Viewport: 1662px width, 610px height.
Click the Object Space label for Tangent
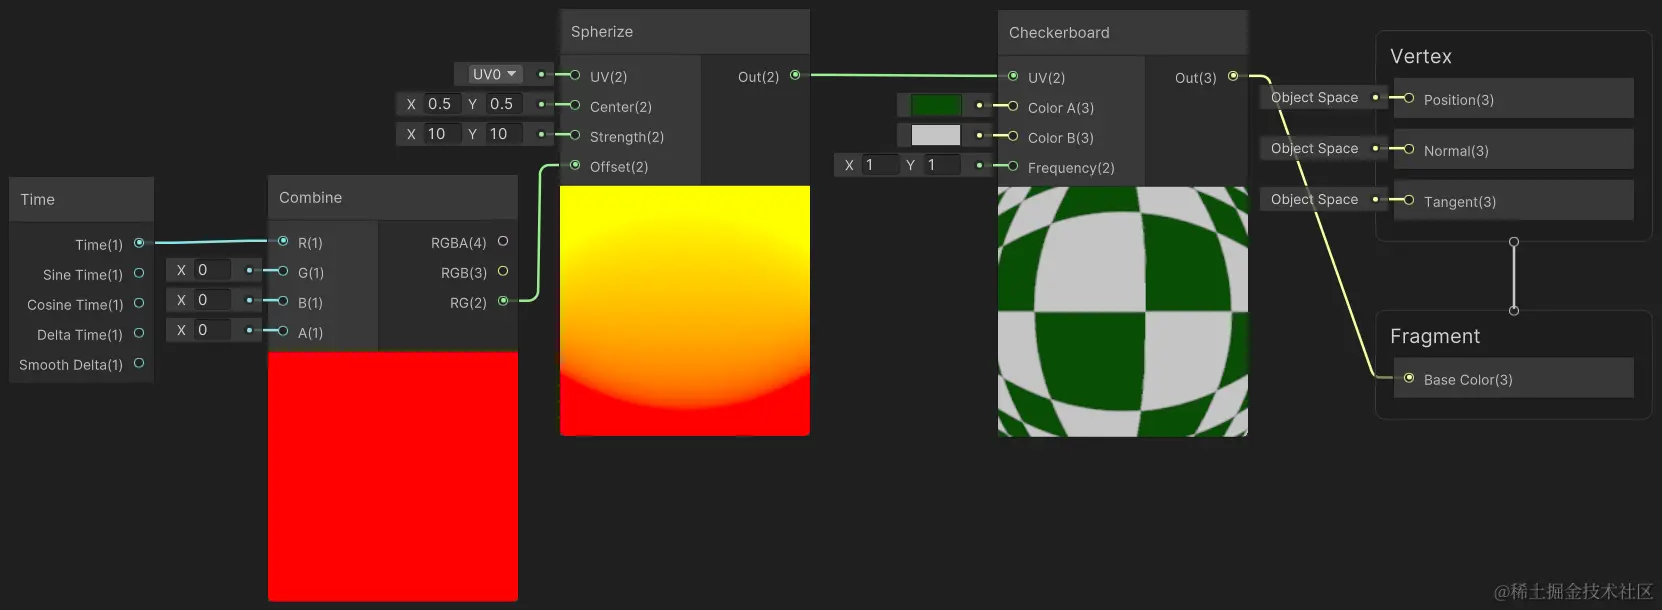point(1314,200)
